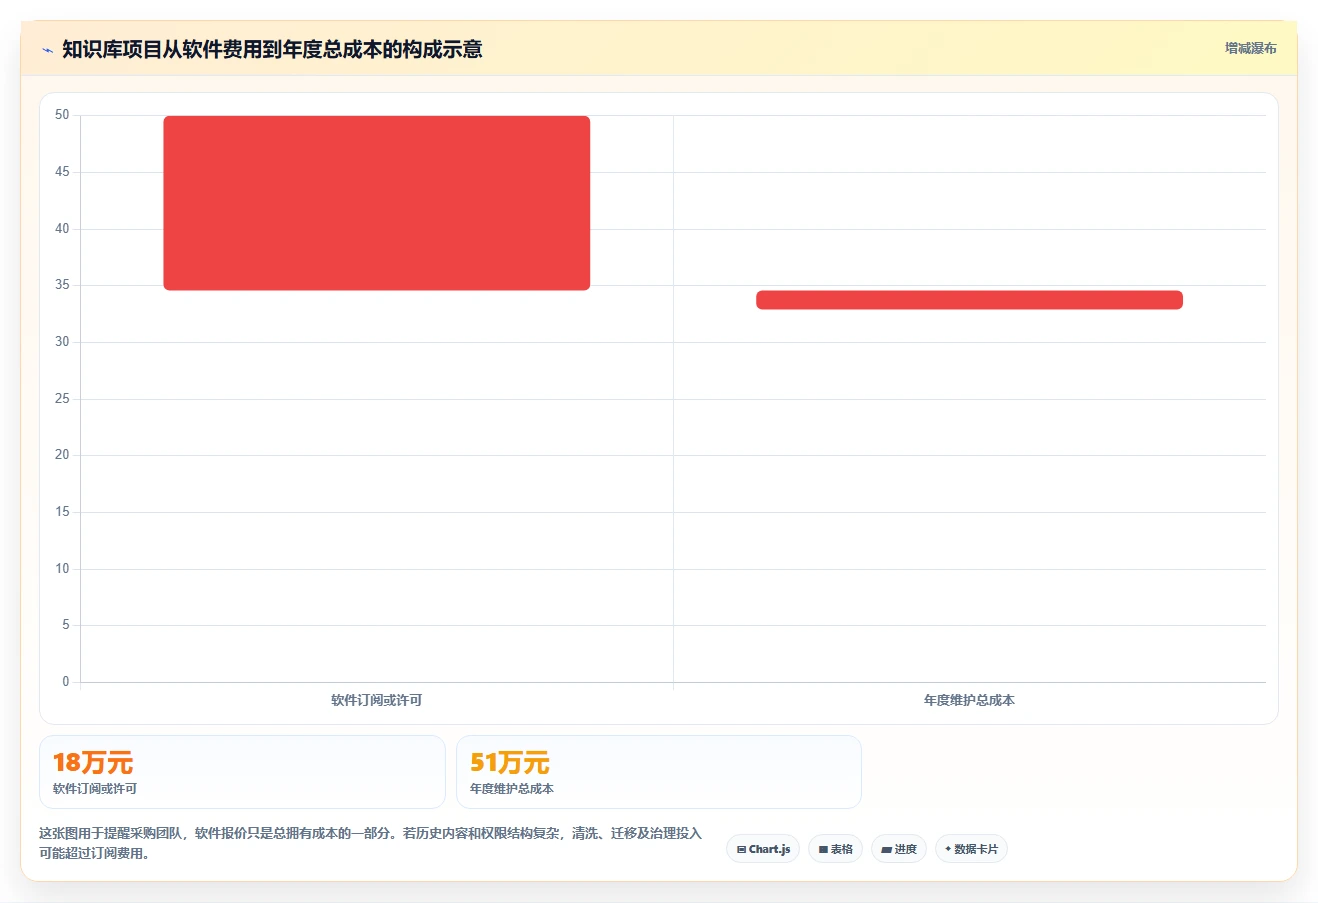This screenshot has height=903, width=1318.
Task: Click the y-axis value 45
Action: (x=62, y=172)
